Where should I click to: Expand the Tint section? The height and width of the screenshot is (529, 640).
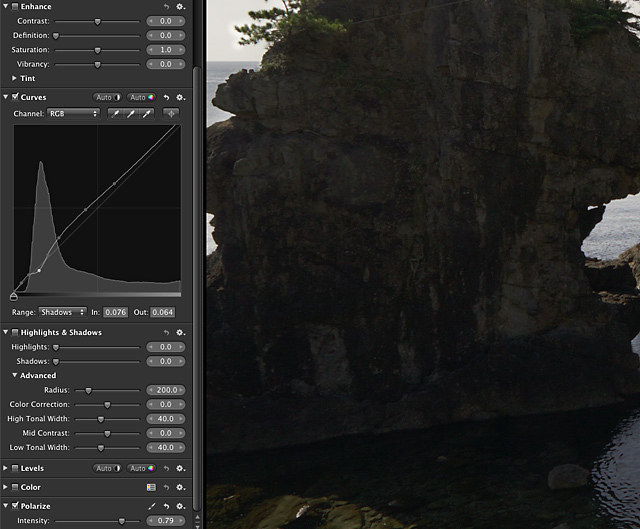[x=14, y=77]
